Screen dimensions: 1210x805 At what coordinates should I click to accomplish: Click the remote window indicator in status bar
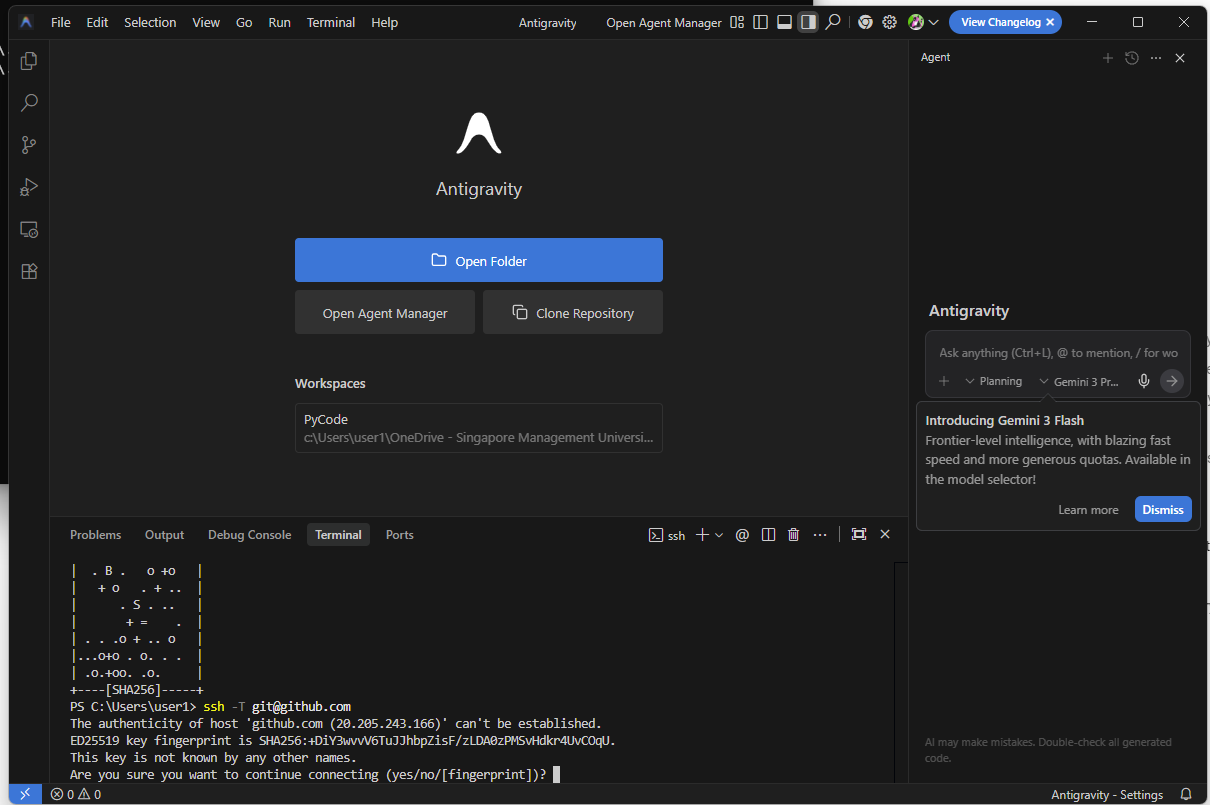coord(26,795)
